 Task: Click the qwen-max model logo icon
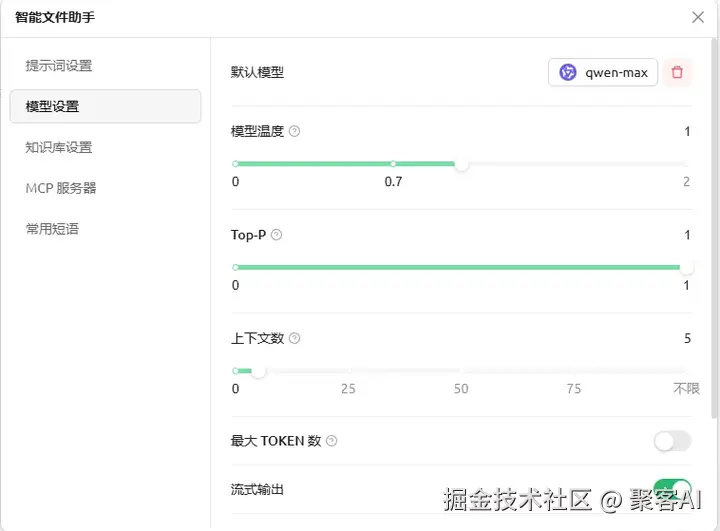tap(568, 72)
